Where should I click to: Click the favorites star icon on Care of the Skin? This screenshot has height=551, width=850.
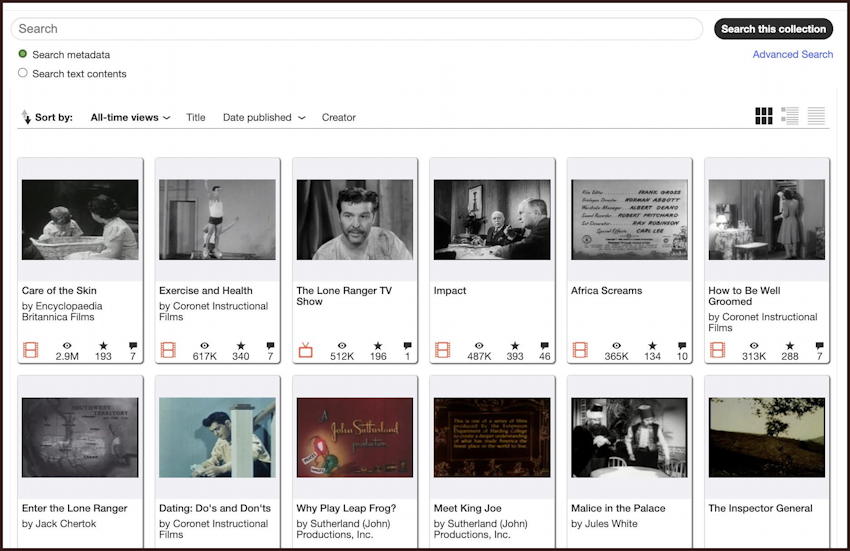click(103, 345)
